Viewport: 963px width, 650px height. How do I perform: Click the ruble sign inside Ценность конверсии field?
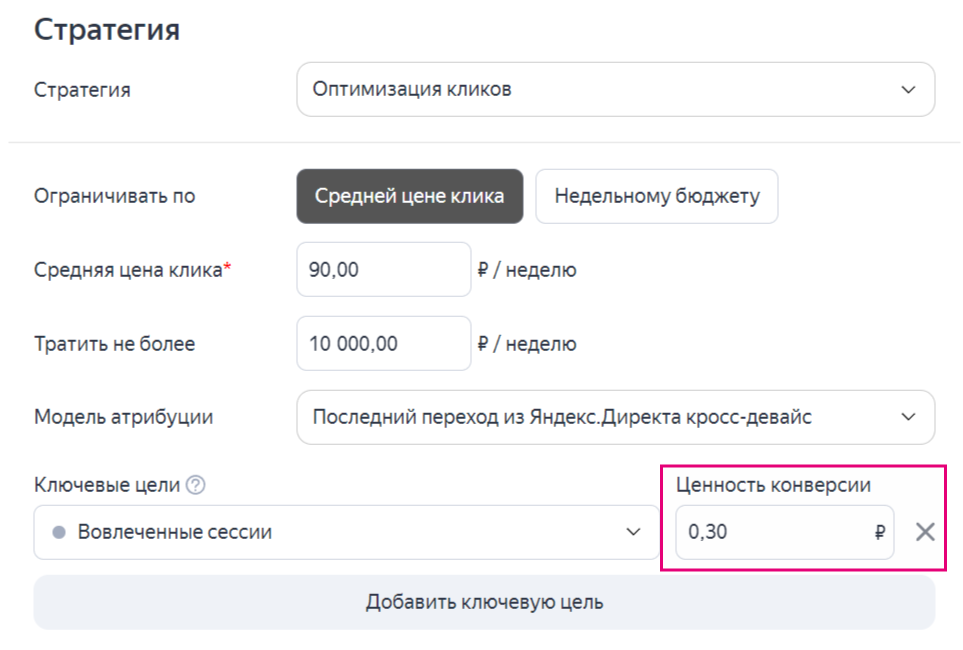point(879,532)
